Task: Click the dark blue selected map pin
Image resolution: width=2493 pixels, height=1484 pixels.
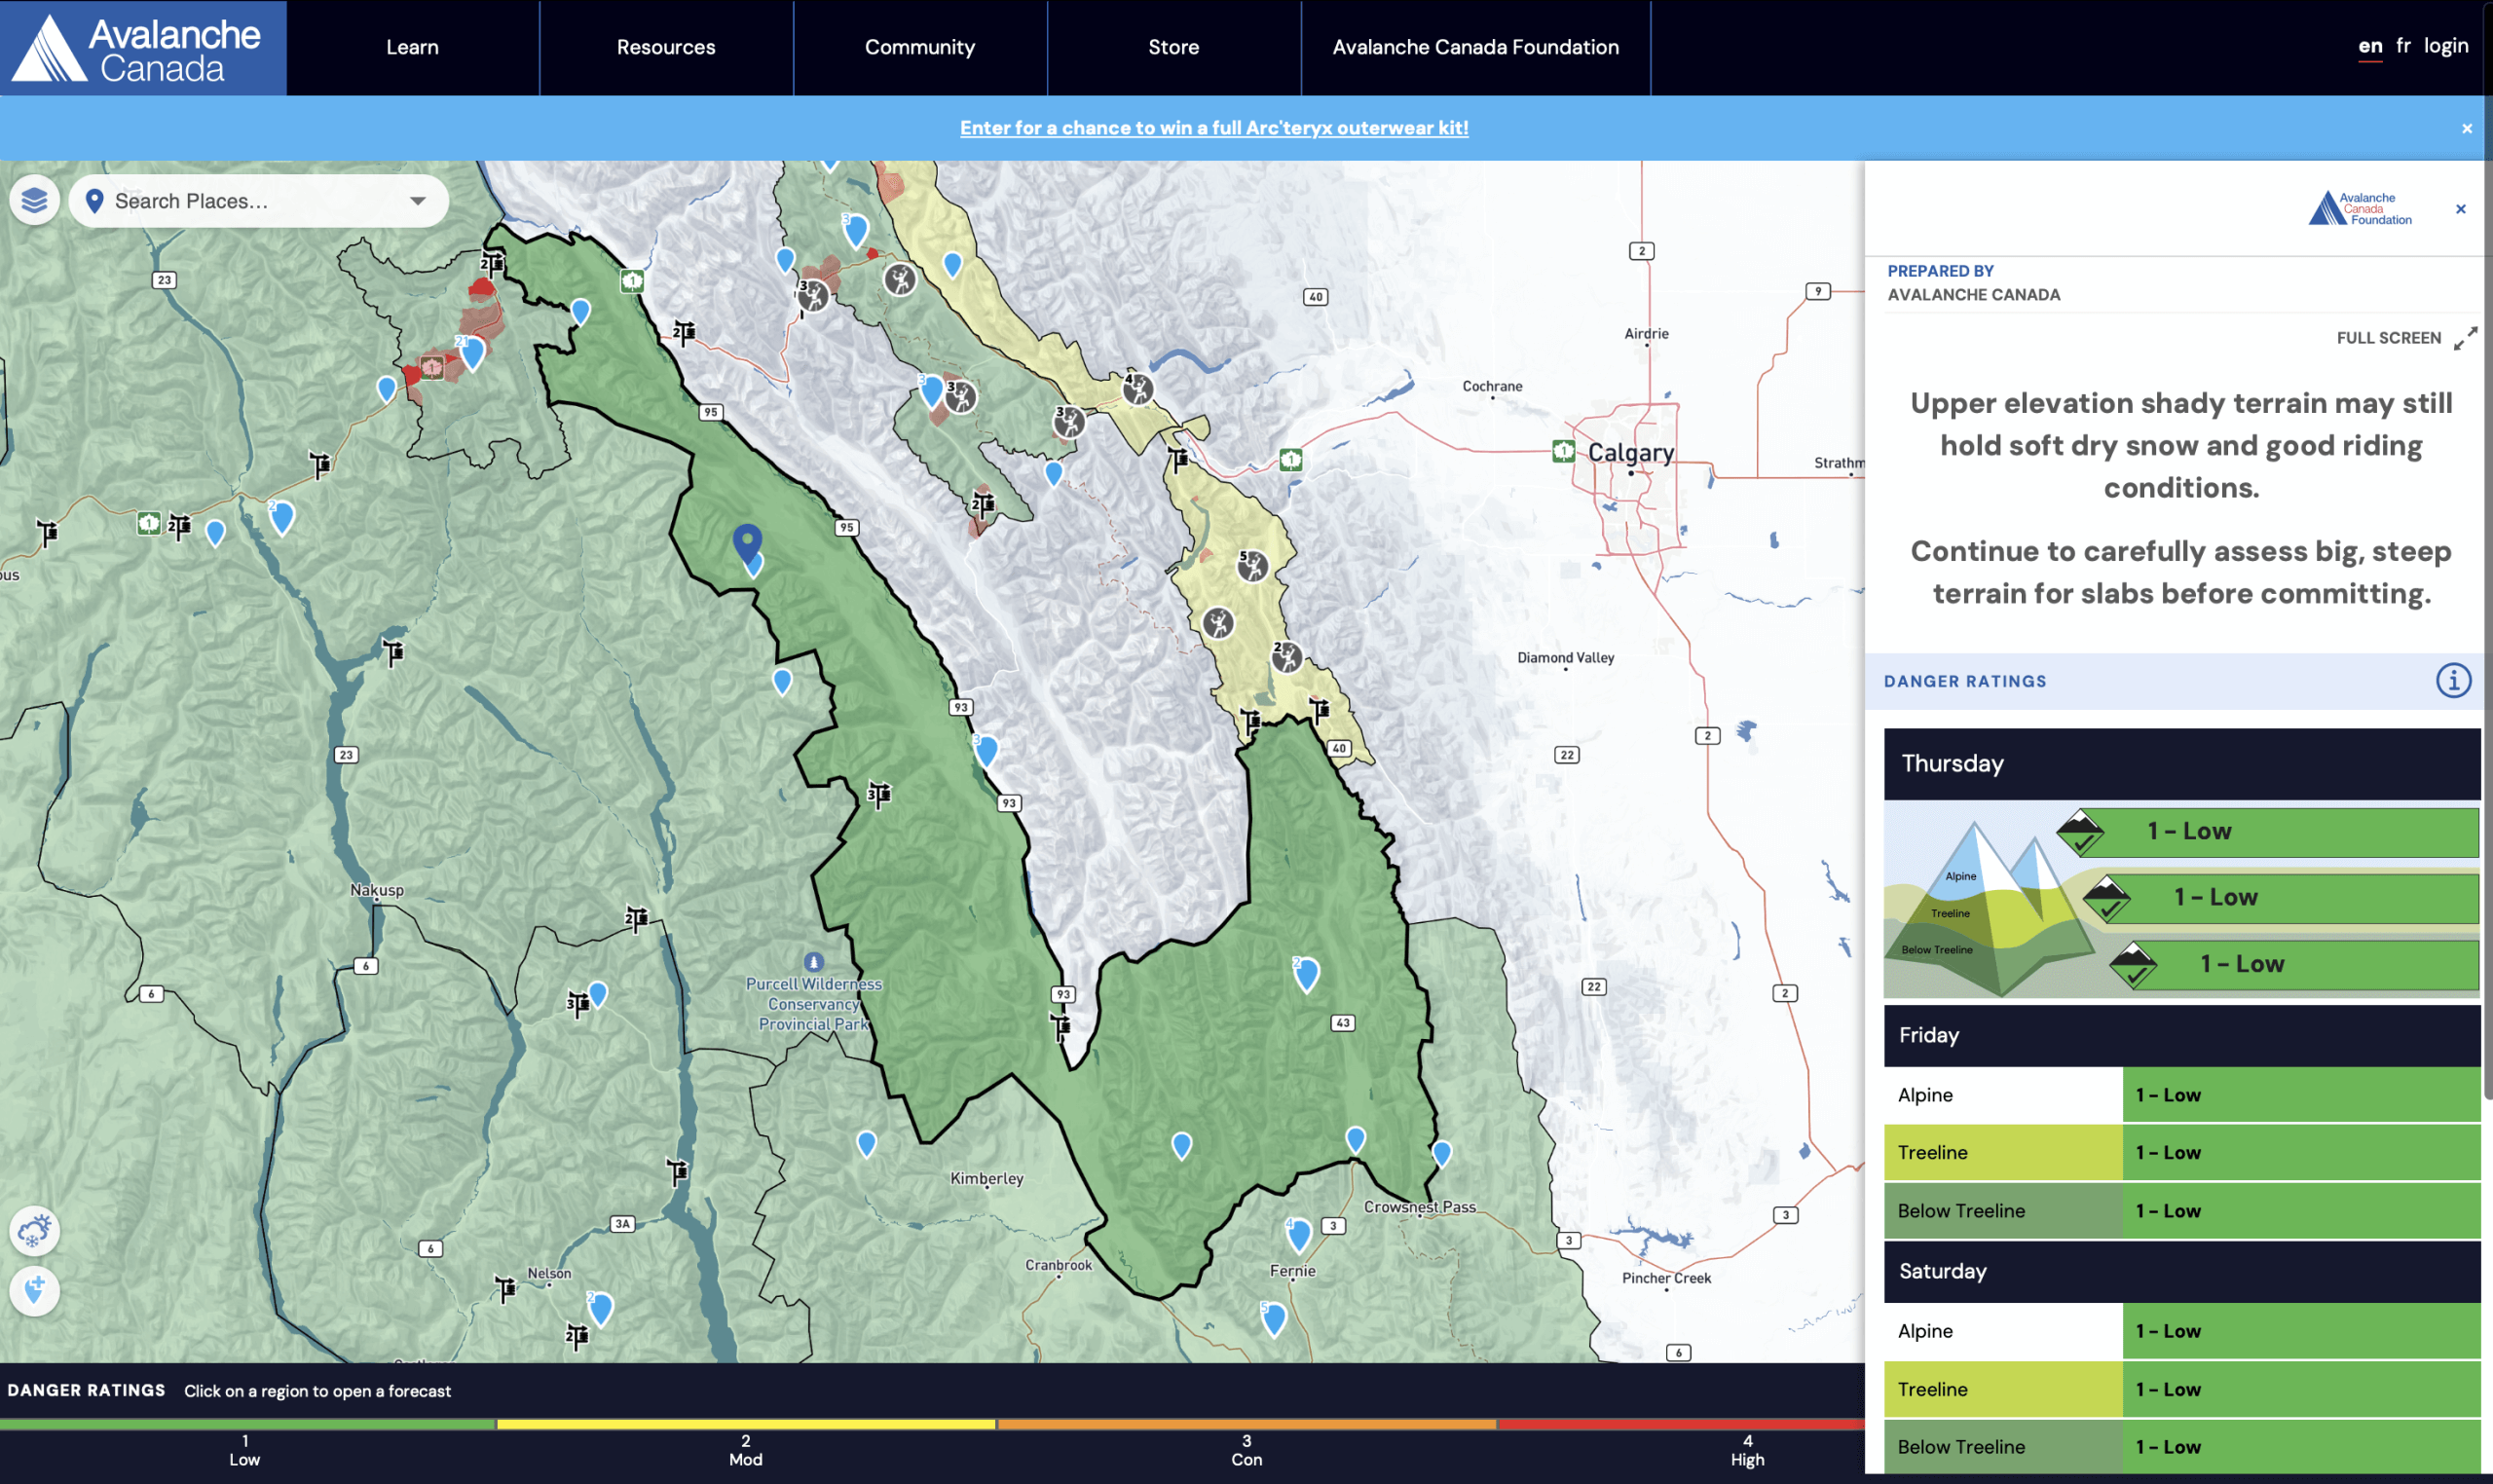Action: pyautogui.click(x=747, y=543)
